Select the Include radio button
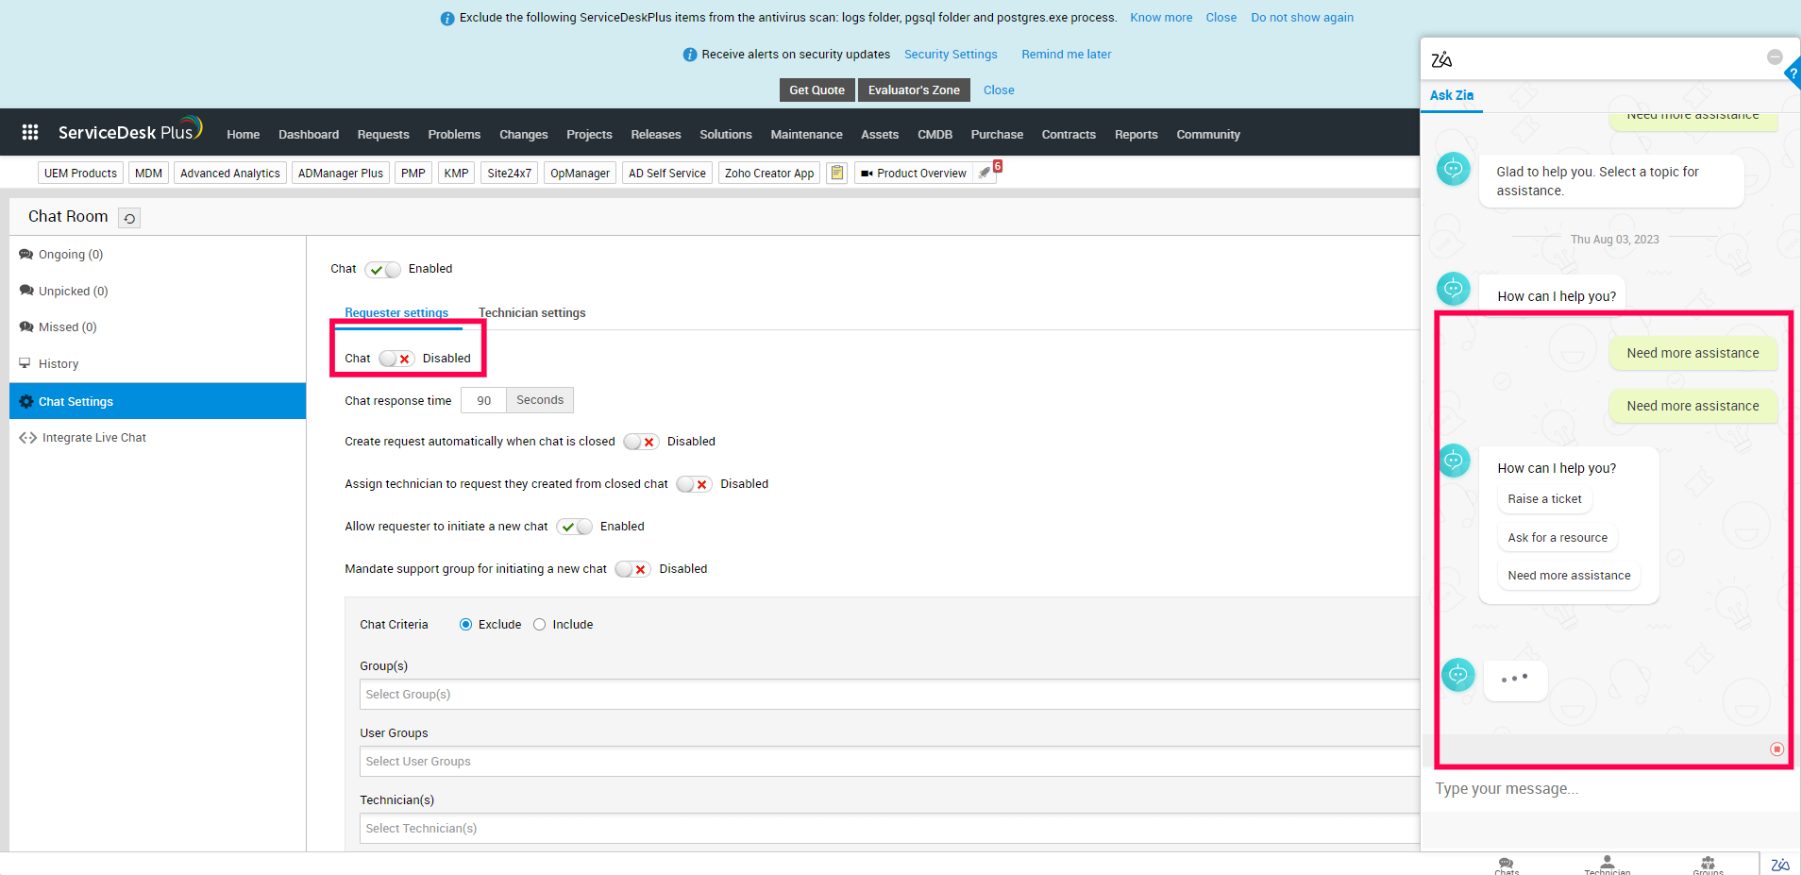 [x=540, y=625]
